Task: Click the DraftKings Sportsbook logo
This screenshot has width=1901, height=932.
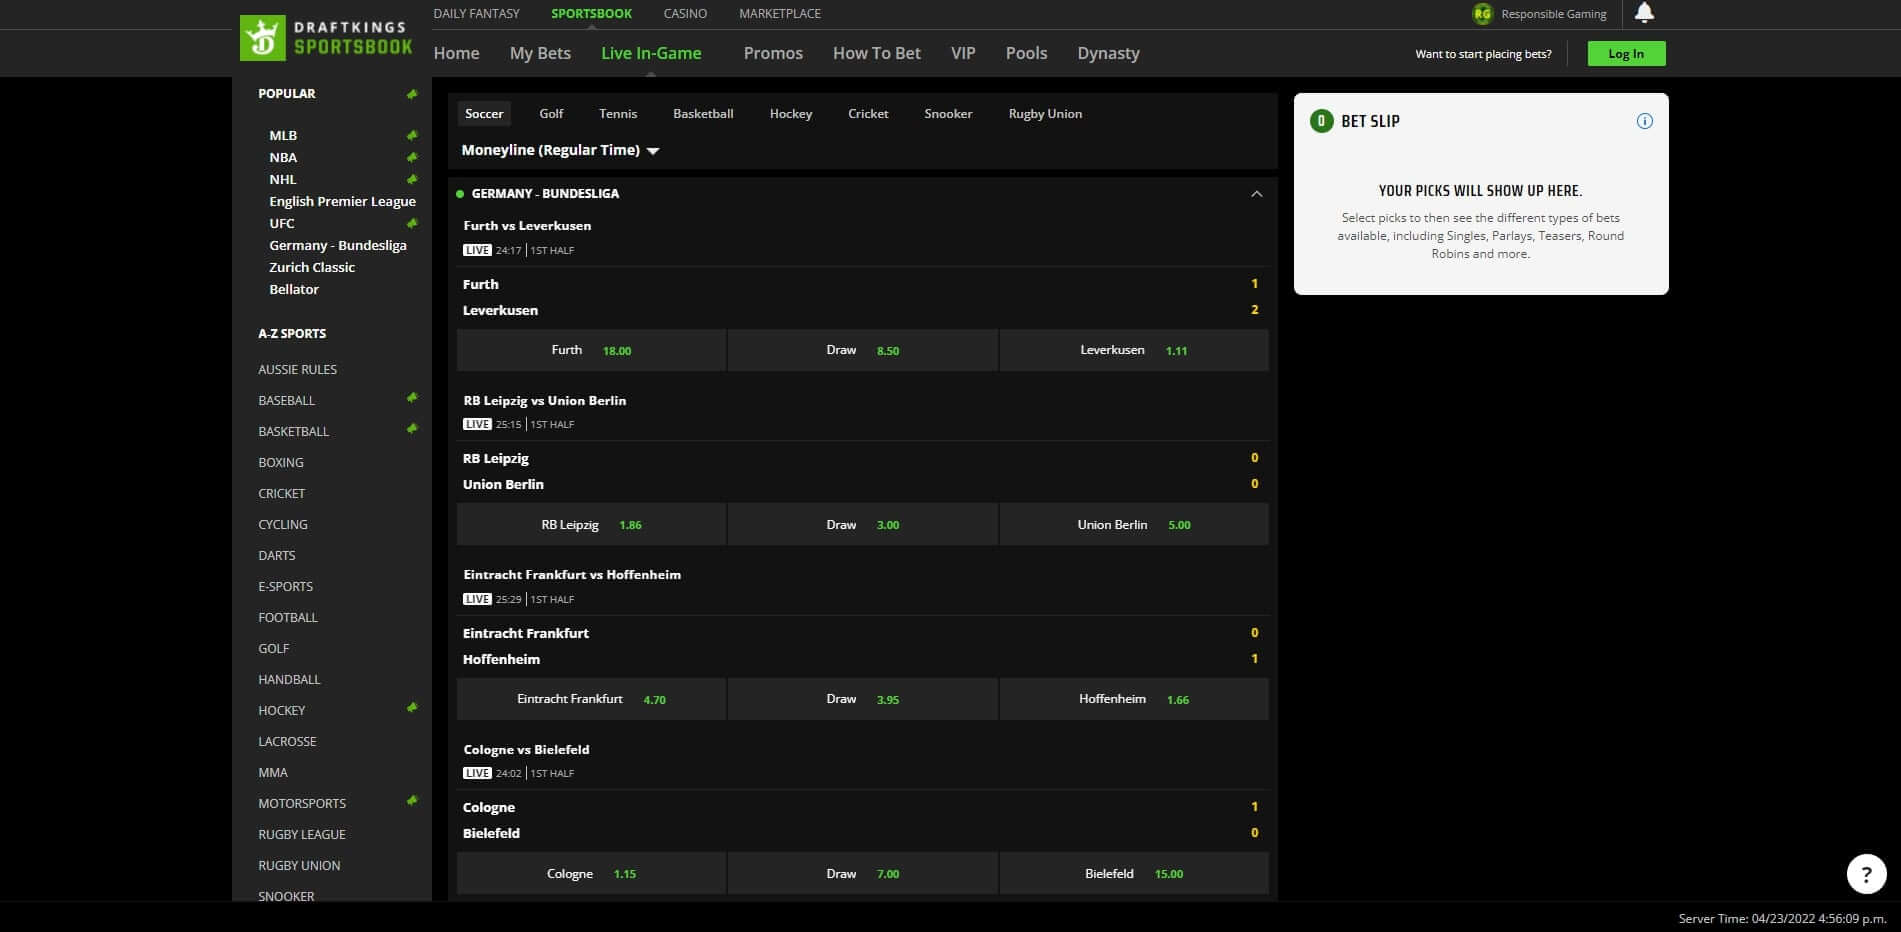Action: 325,36
